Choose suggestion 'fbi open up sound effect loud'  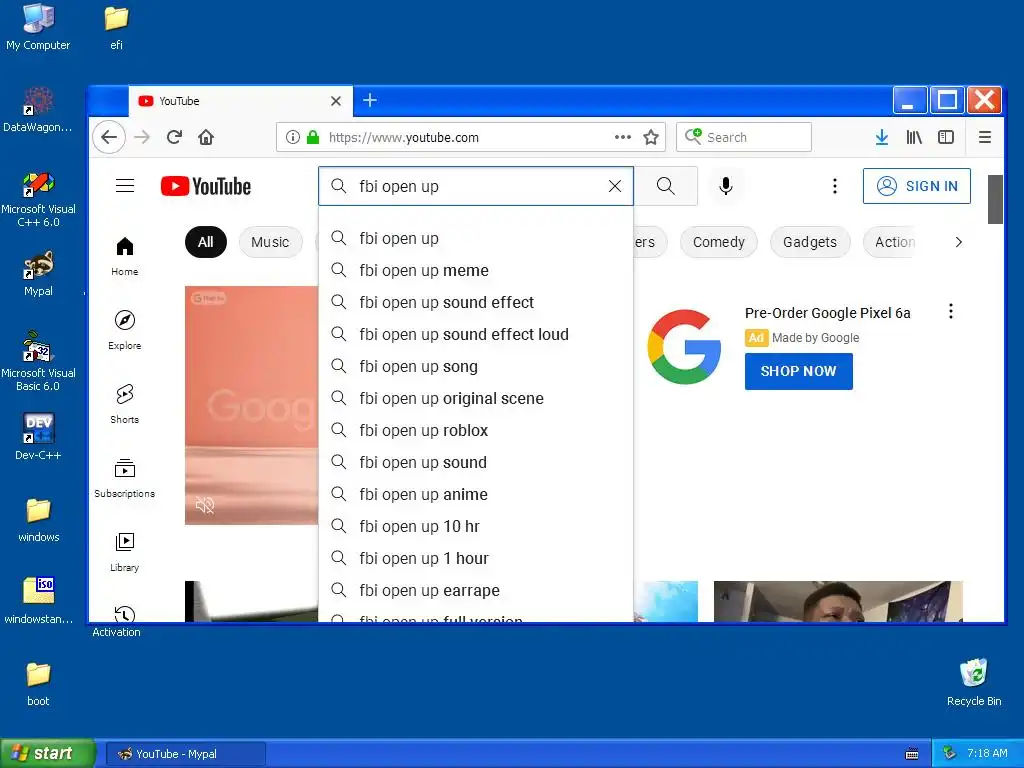click(x=476, y=334)
